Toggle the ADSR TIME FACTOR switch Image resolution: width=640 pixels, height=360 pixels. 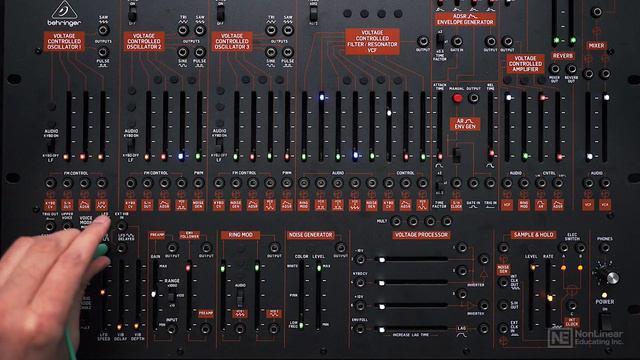point(440,40)
